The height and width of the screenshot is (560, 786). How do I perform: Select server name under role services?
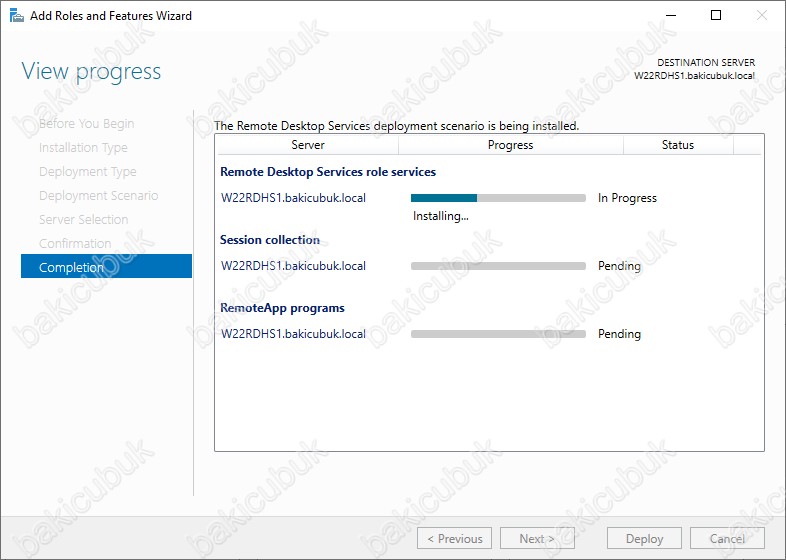pos(293,198)
